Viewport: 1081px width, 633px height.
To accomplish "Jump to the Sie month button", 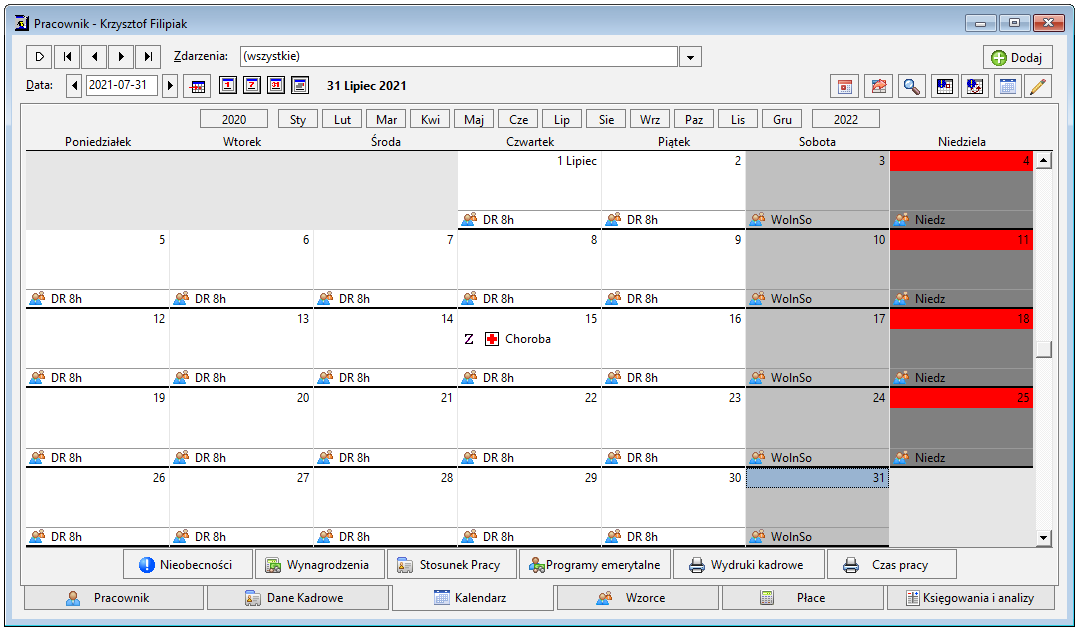I will (606, 119).
